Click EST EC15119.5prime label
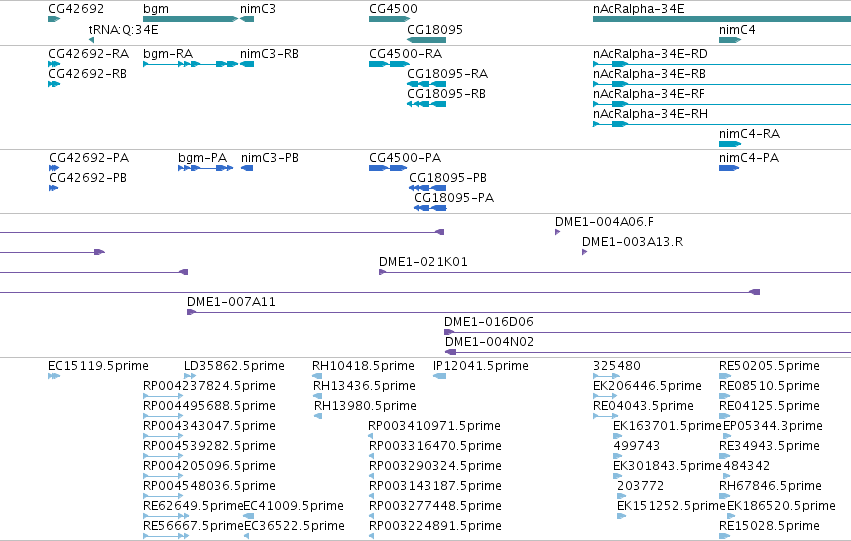851x541 pixels. (98, 366)
